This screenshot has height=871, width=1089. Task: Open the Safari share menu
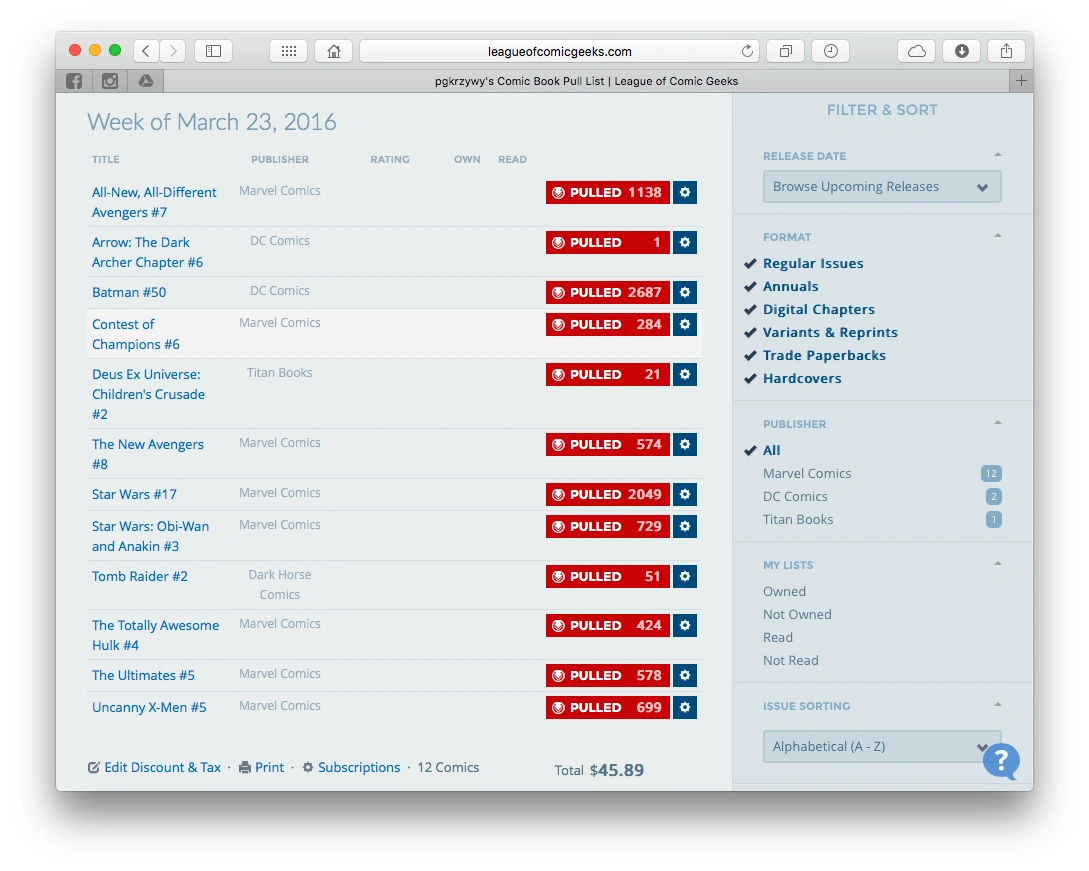[x=1006, y=51]
